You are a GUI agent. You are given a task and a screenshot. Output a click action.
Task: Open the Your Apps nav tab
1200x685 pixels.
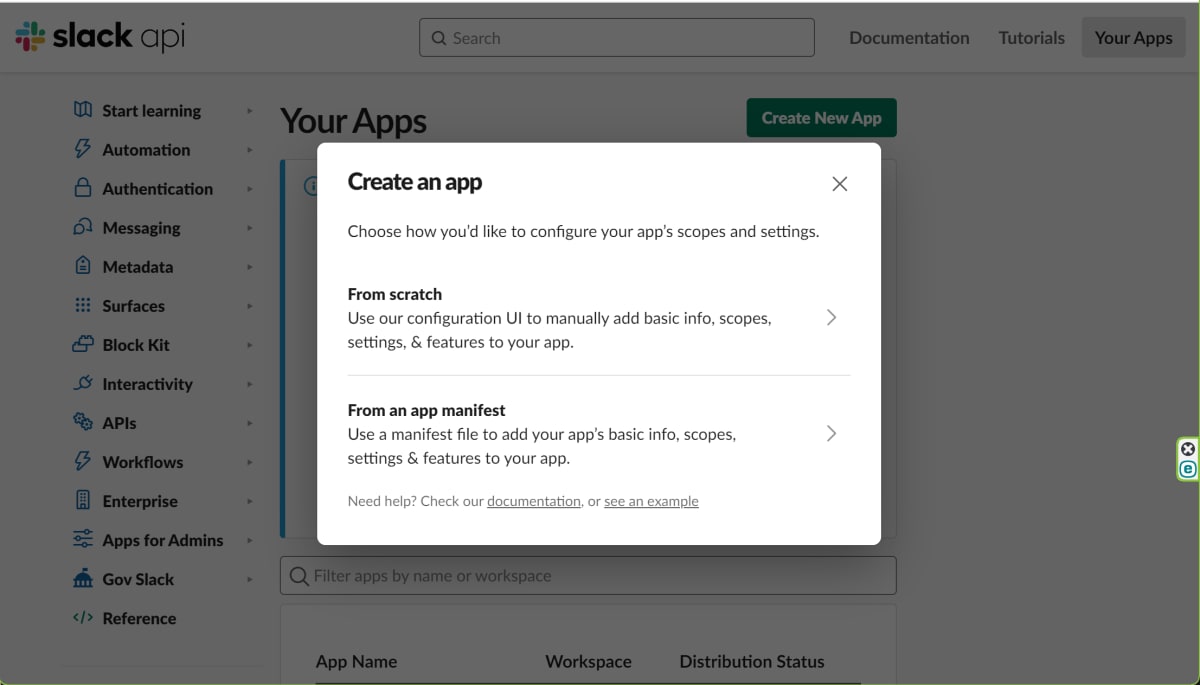pyautogui.click(x=1133, y=38)
